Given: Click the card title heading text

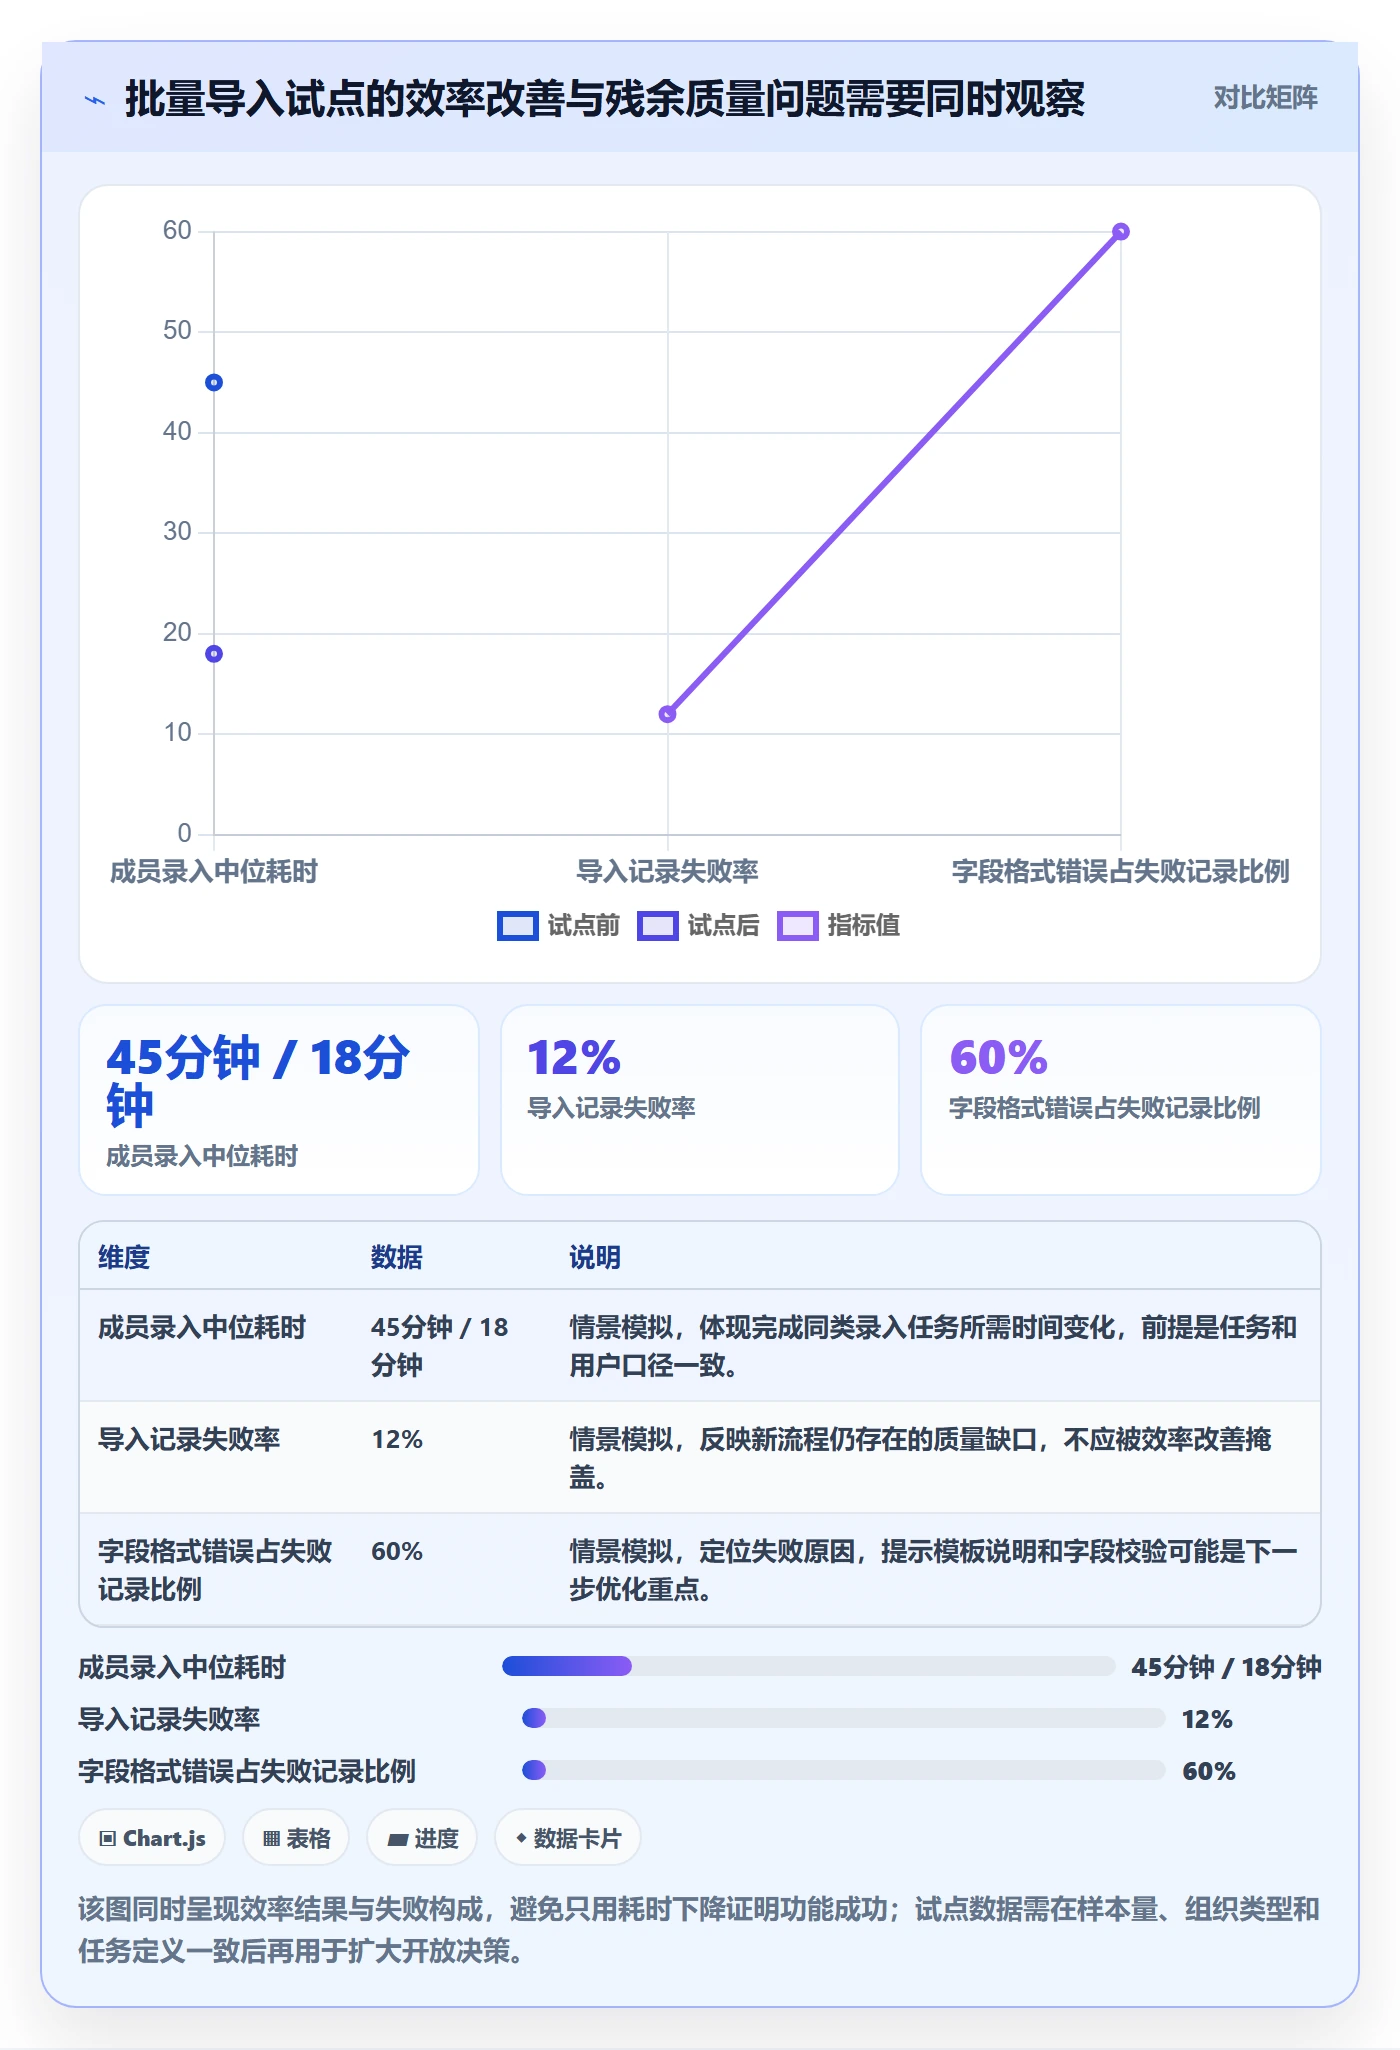Looking at the screenshot, I should (x=605, y=100).
